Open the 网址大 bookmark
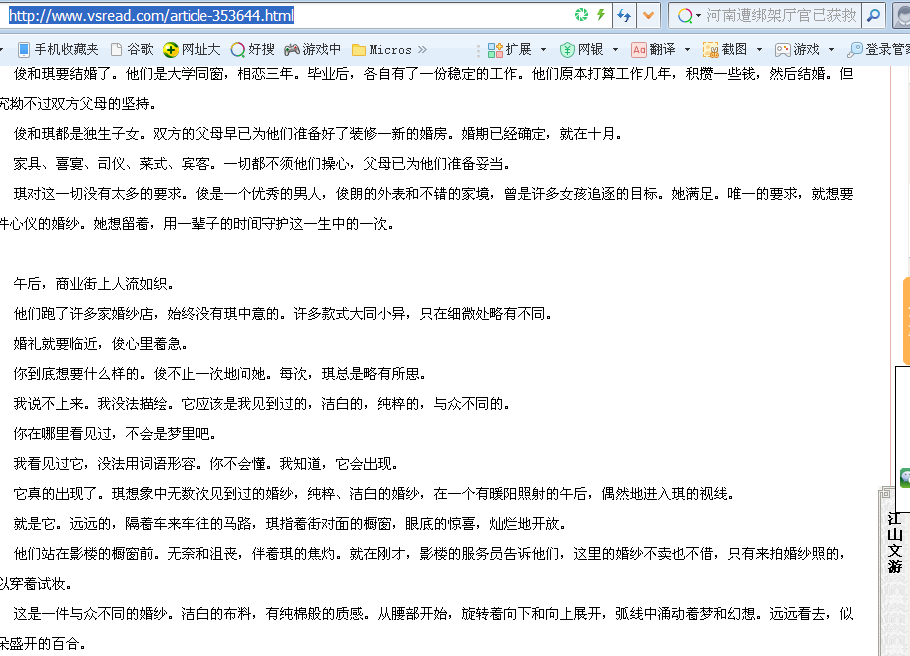Screen dimensions: 910x656 click(x=192, y=50)
